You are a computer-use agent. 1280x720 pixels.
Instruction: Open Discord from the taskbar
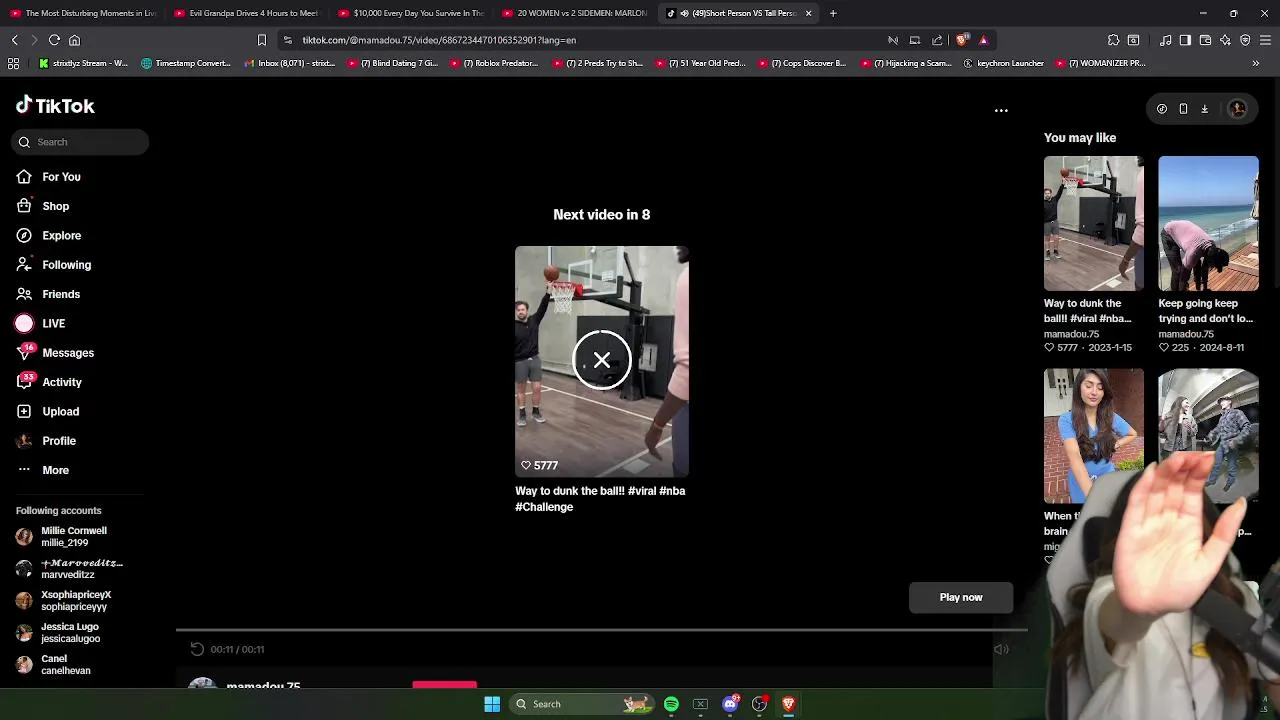(730, 704)
